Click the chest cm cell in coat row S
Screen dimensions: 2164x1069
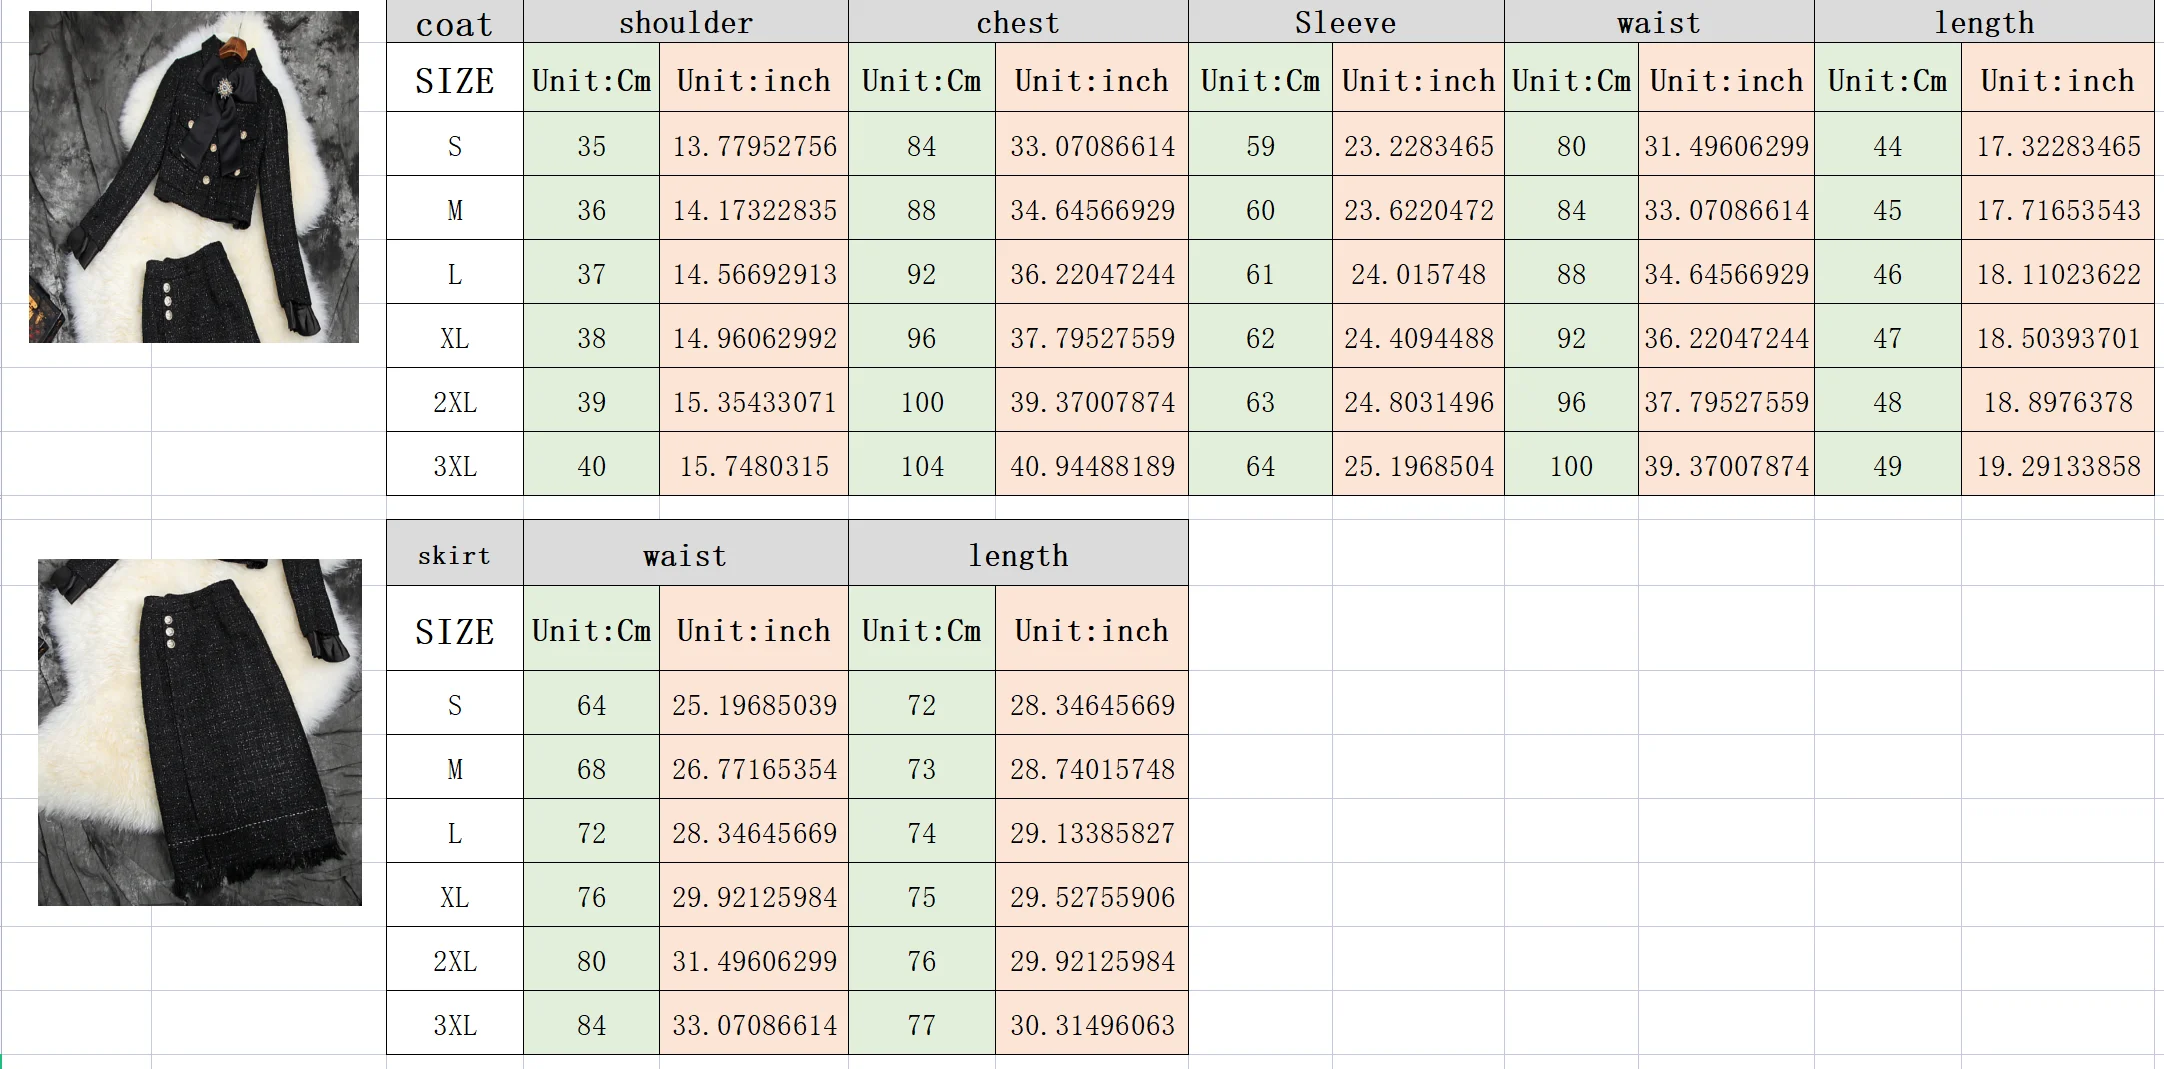point(922,145)
